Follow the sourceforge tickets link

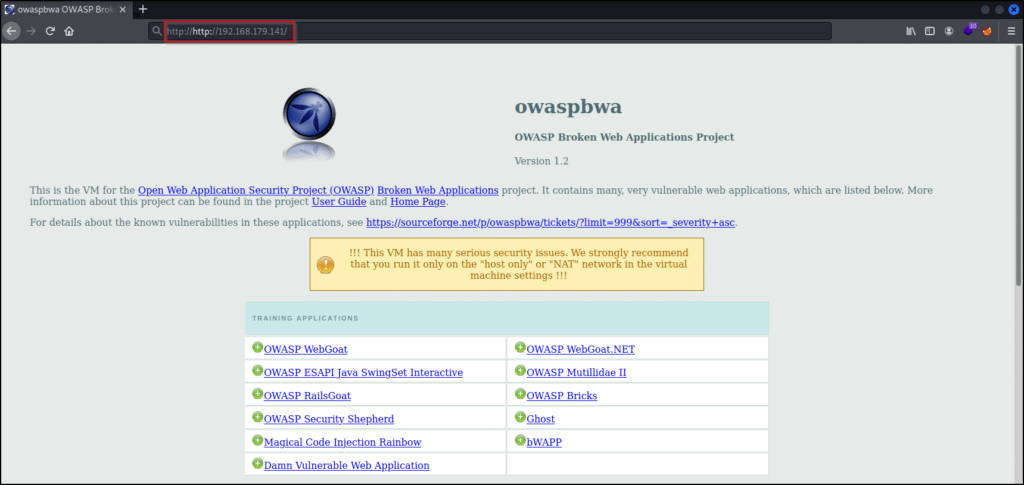tap(551, 222)
